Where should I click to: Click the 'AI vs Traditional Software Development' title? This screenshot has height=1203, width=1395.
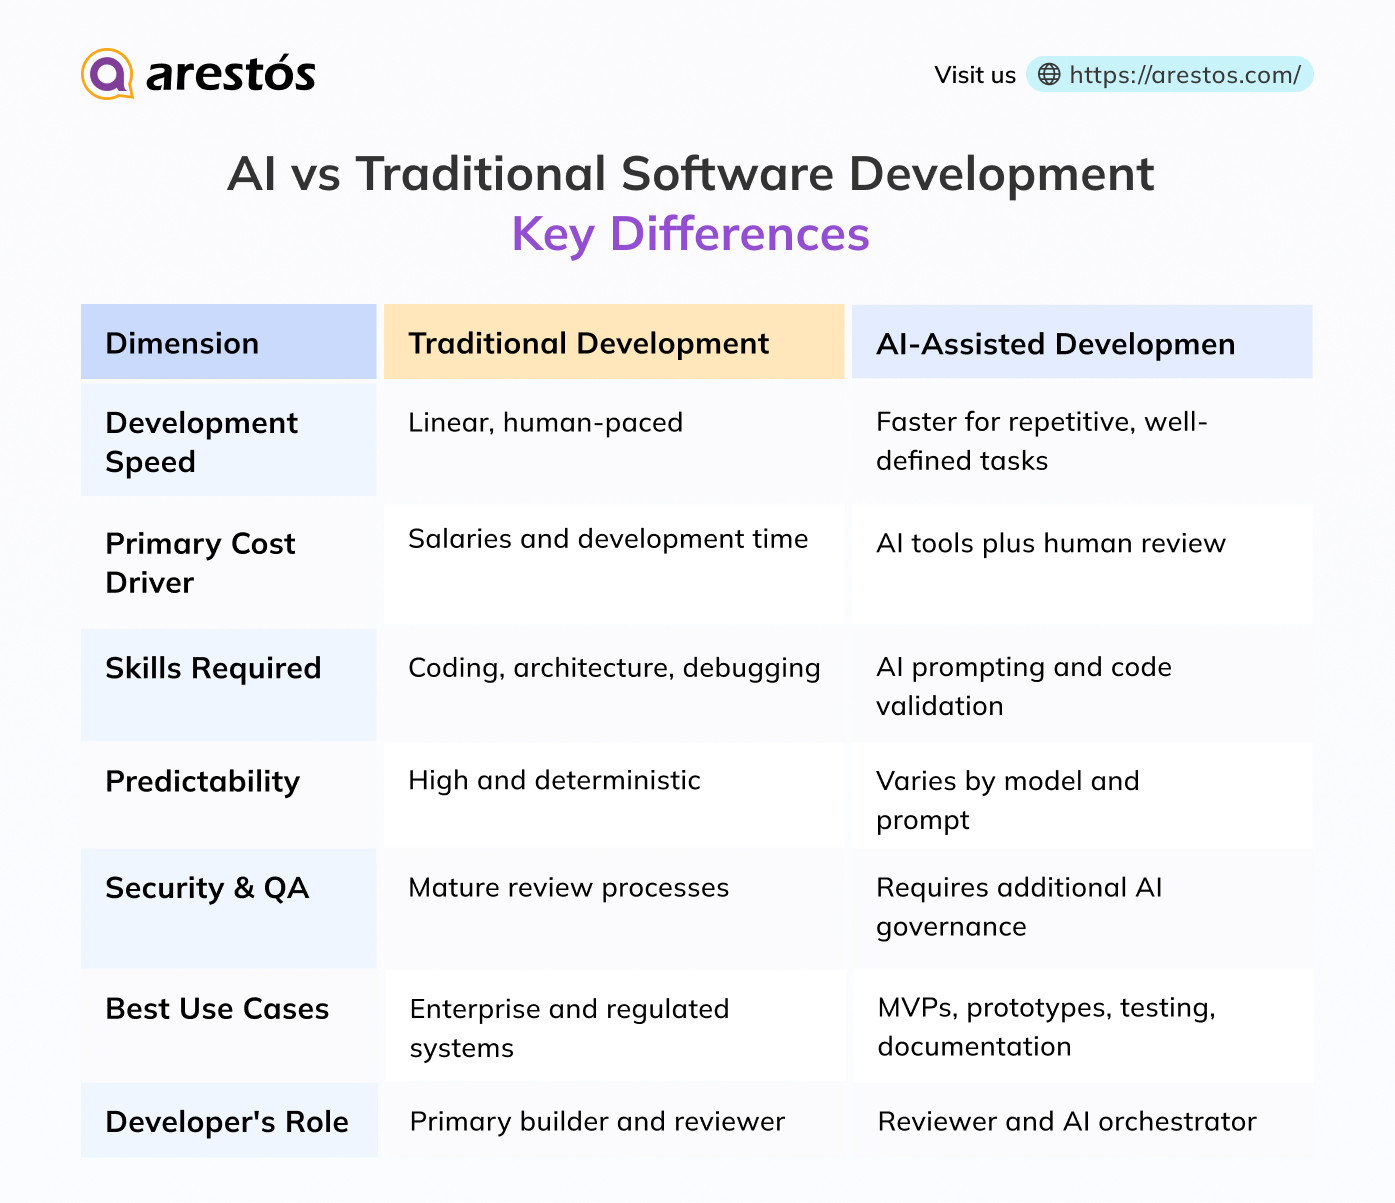[x=691, y=174]
